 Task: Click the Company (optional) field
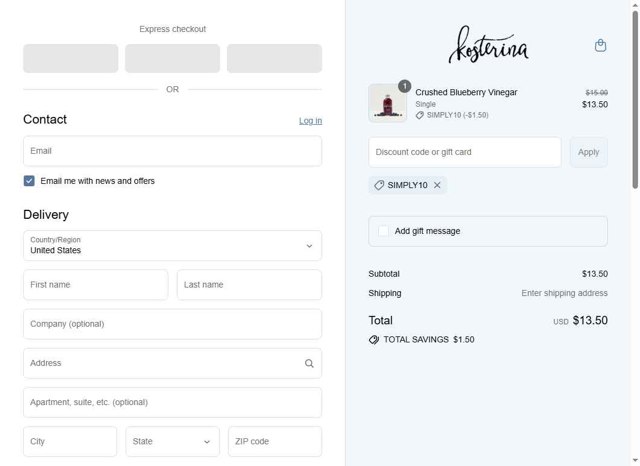(x=172, y=324)
